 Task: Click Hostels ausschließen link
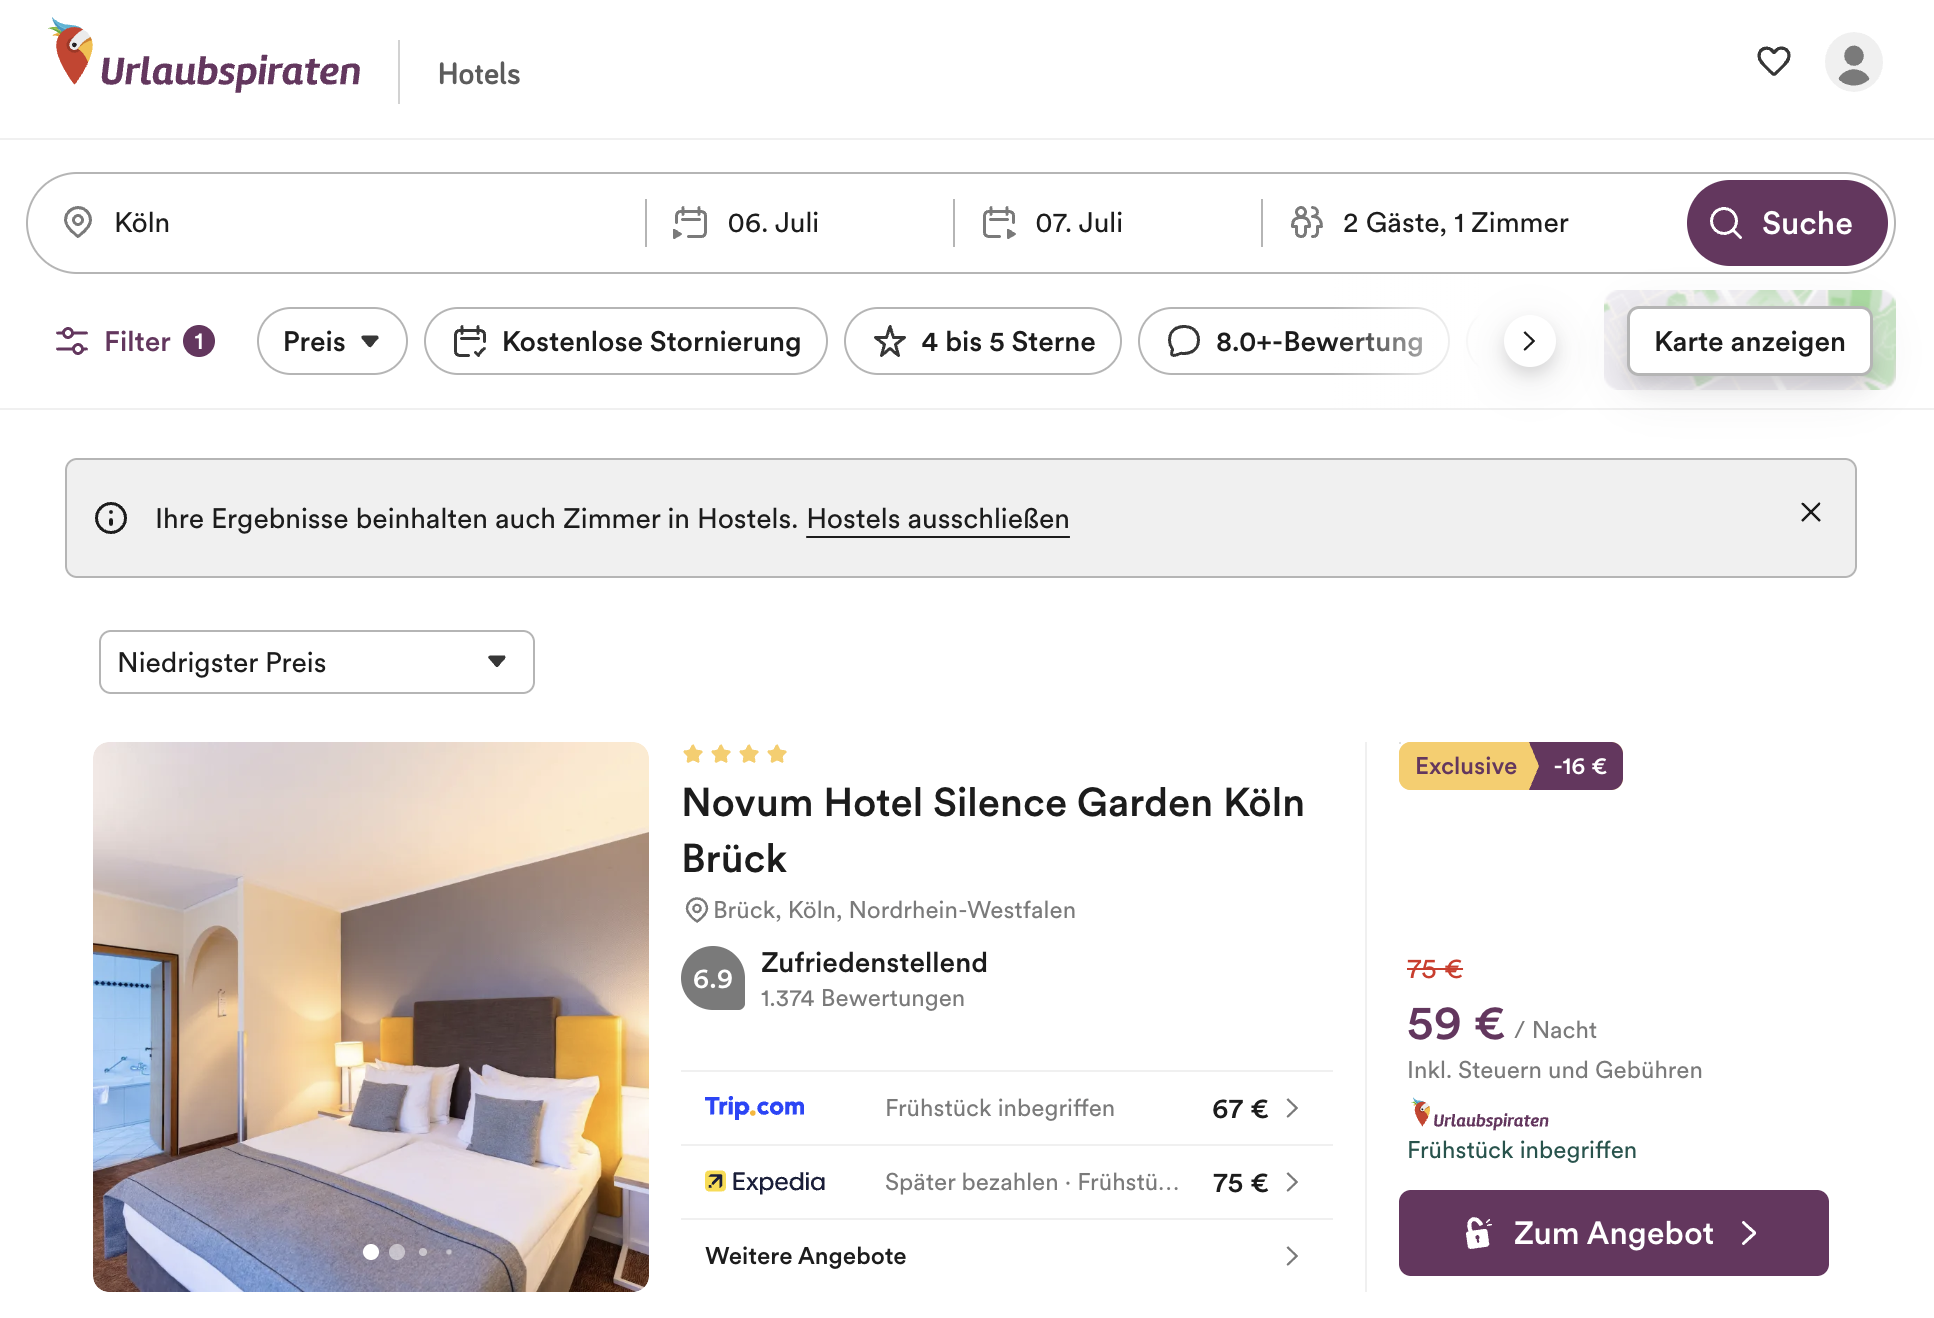pyautogui.click(x=938, y=519)
